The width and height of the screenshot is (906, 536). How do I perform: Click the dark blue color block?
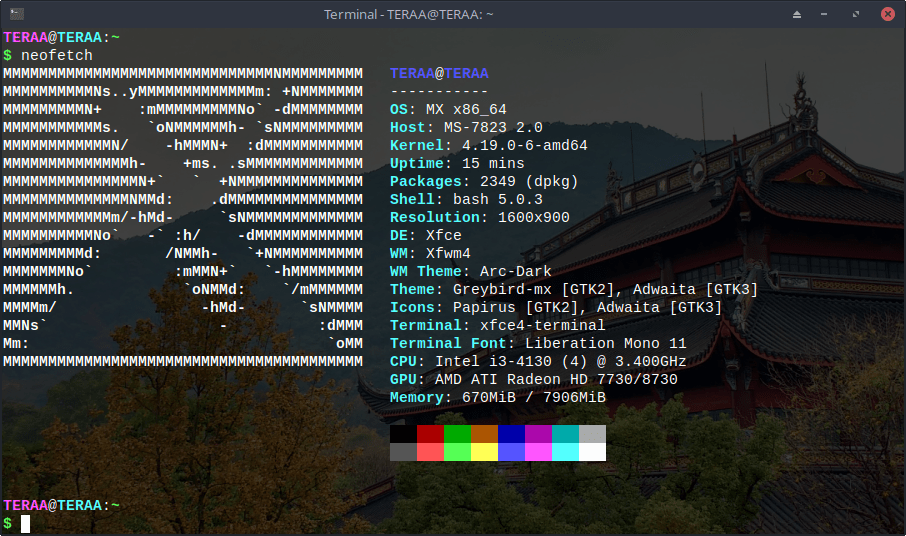[x=511, y=434]
